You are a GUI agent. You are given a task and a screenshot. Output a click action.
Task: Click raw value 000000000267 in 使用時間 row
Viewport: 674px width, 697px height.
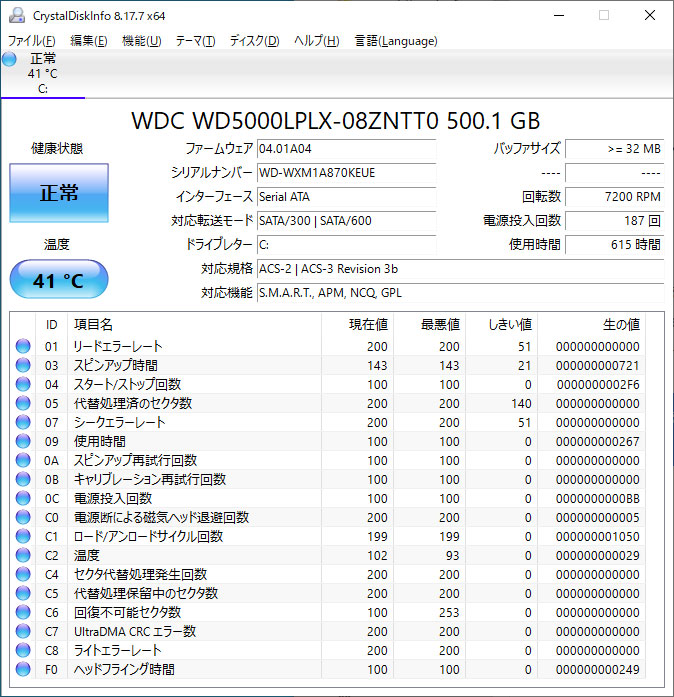598,441
